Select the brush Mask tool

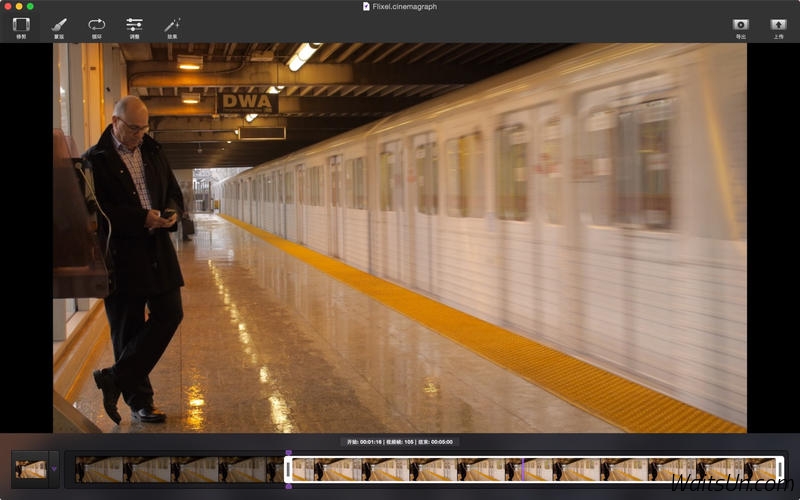pos(59,28)
